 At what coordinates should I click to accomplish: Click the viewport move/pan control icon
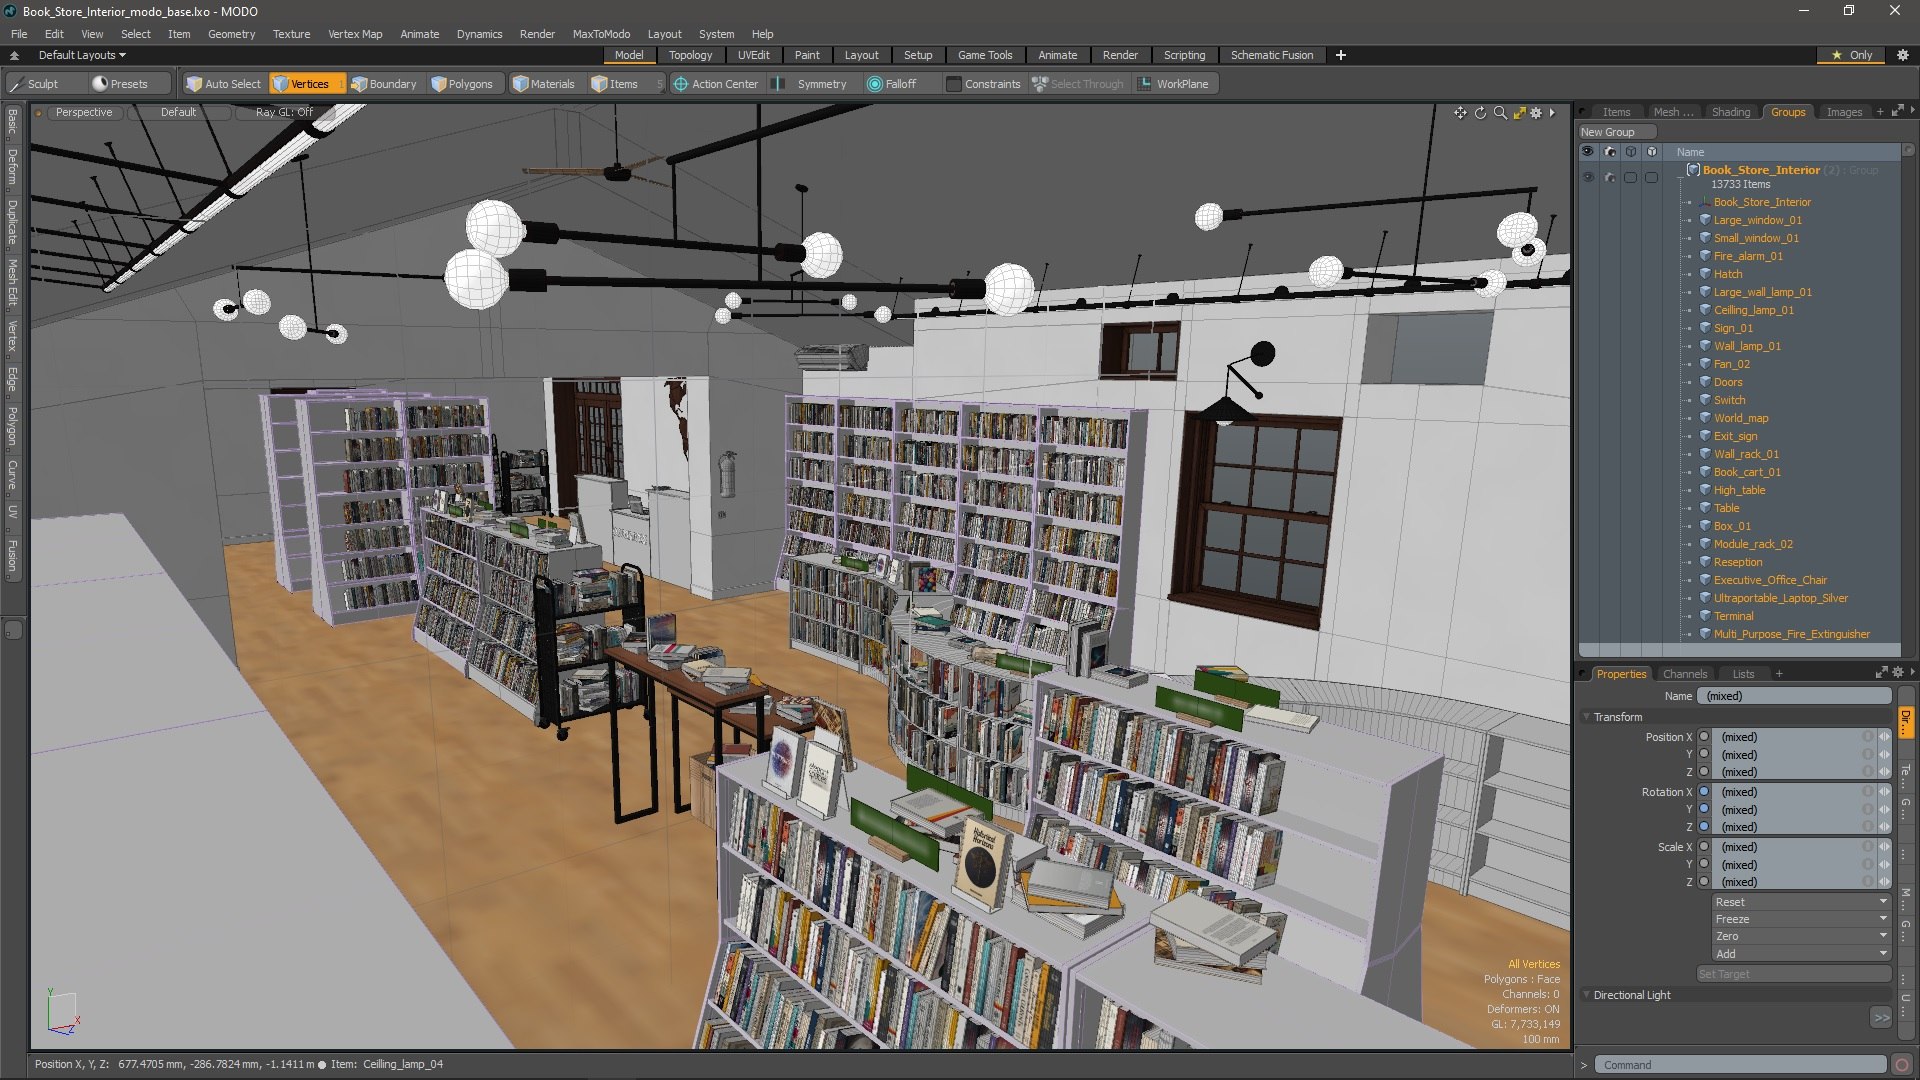pyautogui.click(x=1460, y=113)
